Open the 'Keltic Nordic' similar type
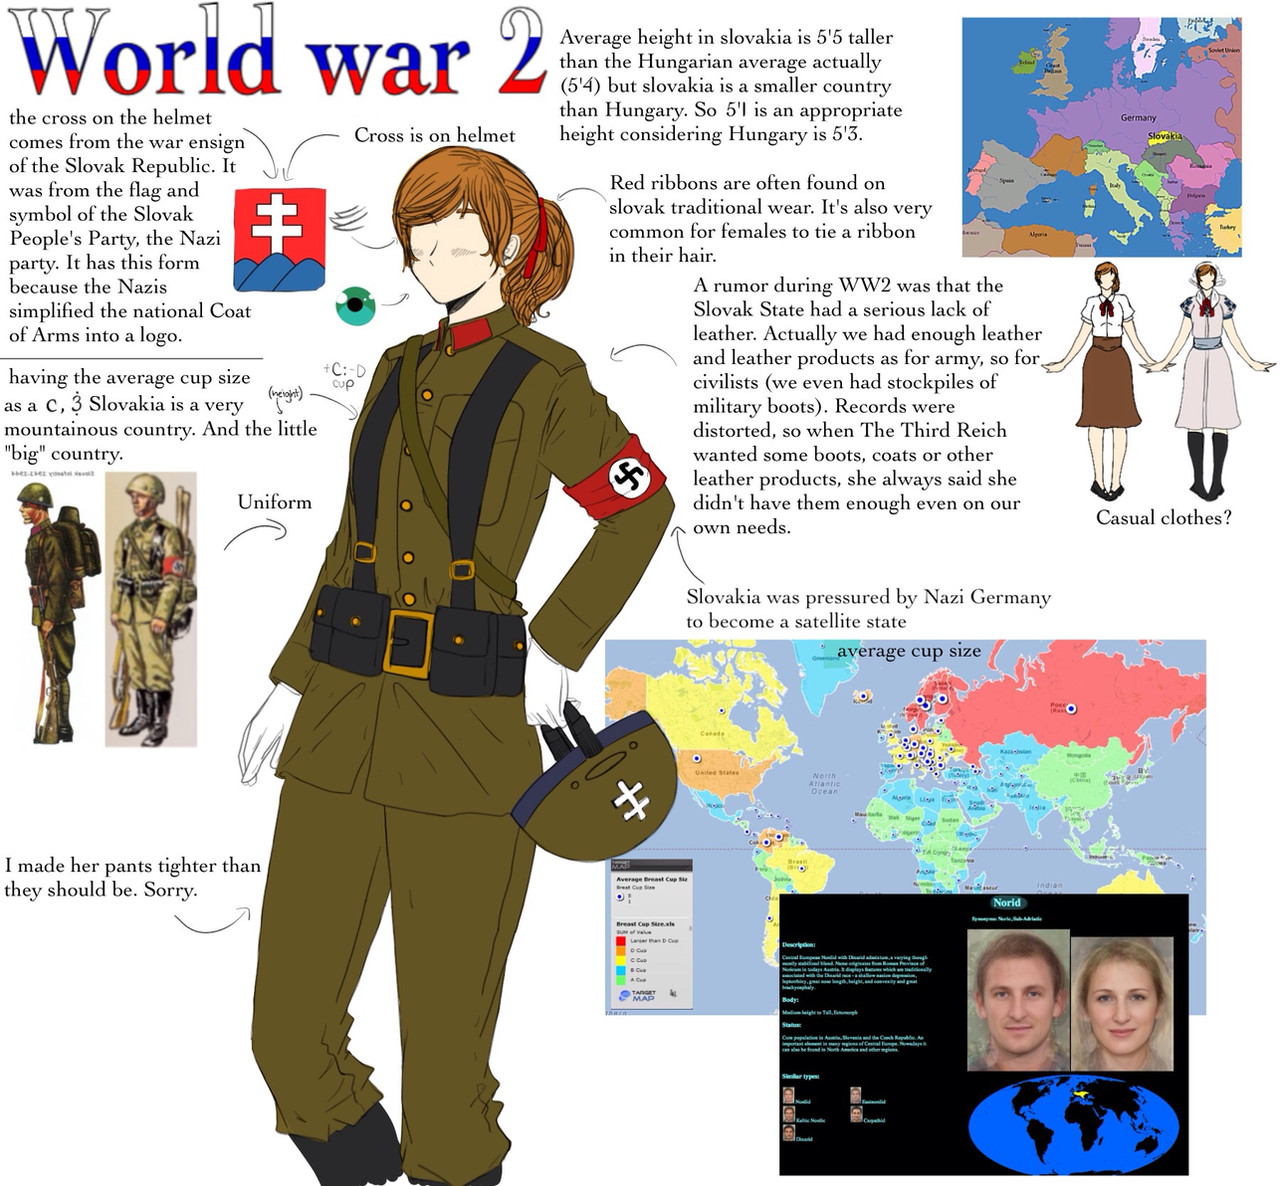Viewport: 1280px width, 1186px height. pos(804,1115)
